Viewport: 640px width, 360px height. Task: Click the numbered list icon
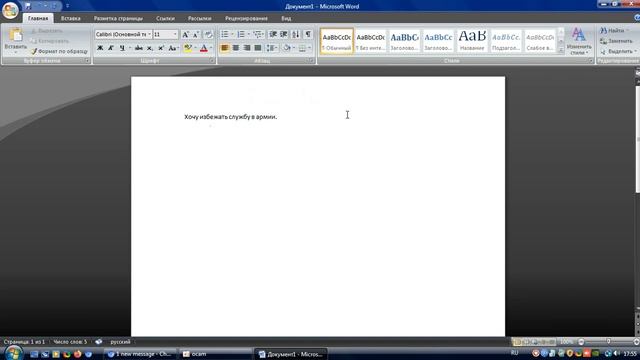(x=241, y=34)
